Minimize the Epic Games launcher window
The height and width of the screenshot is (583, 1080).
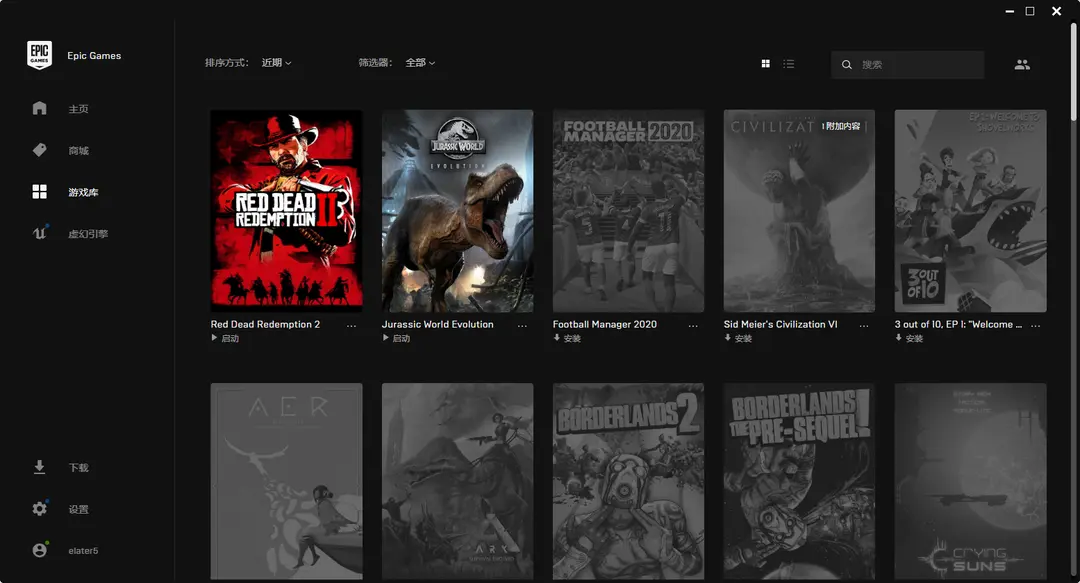point(1010,12)
